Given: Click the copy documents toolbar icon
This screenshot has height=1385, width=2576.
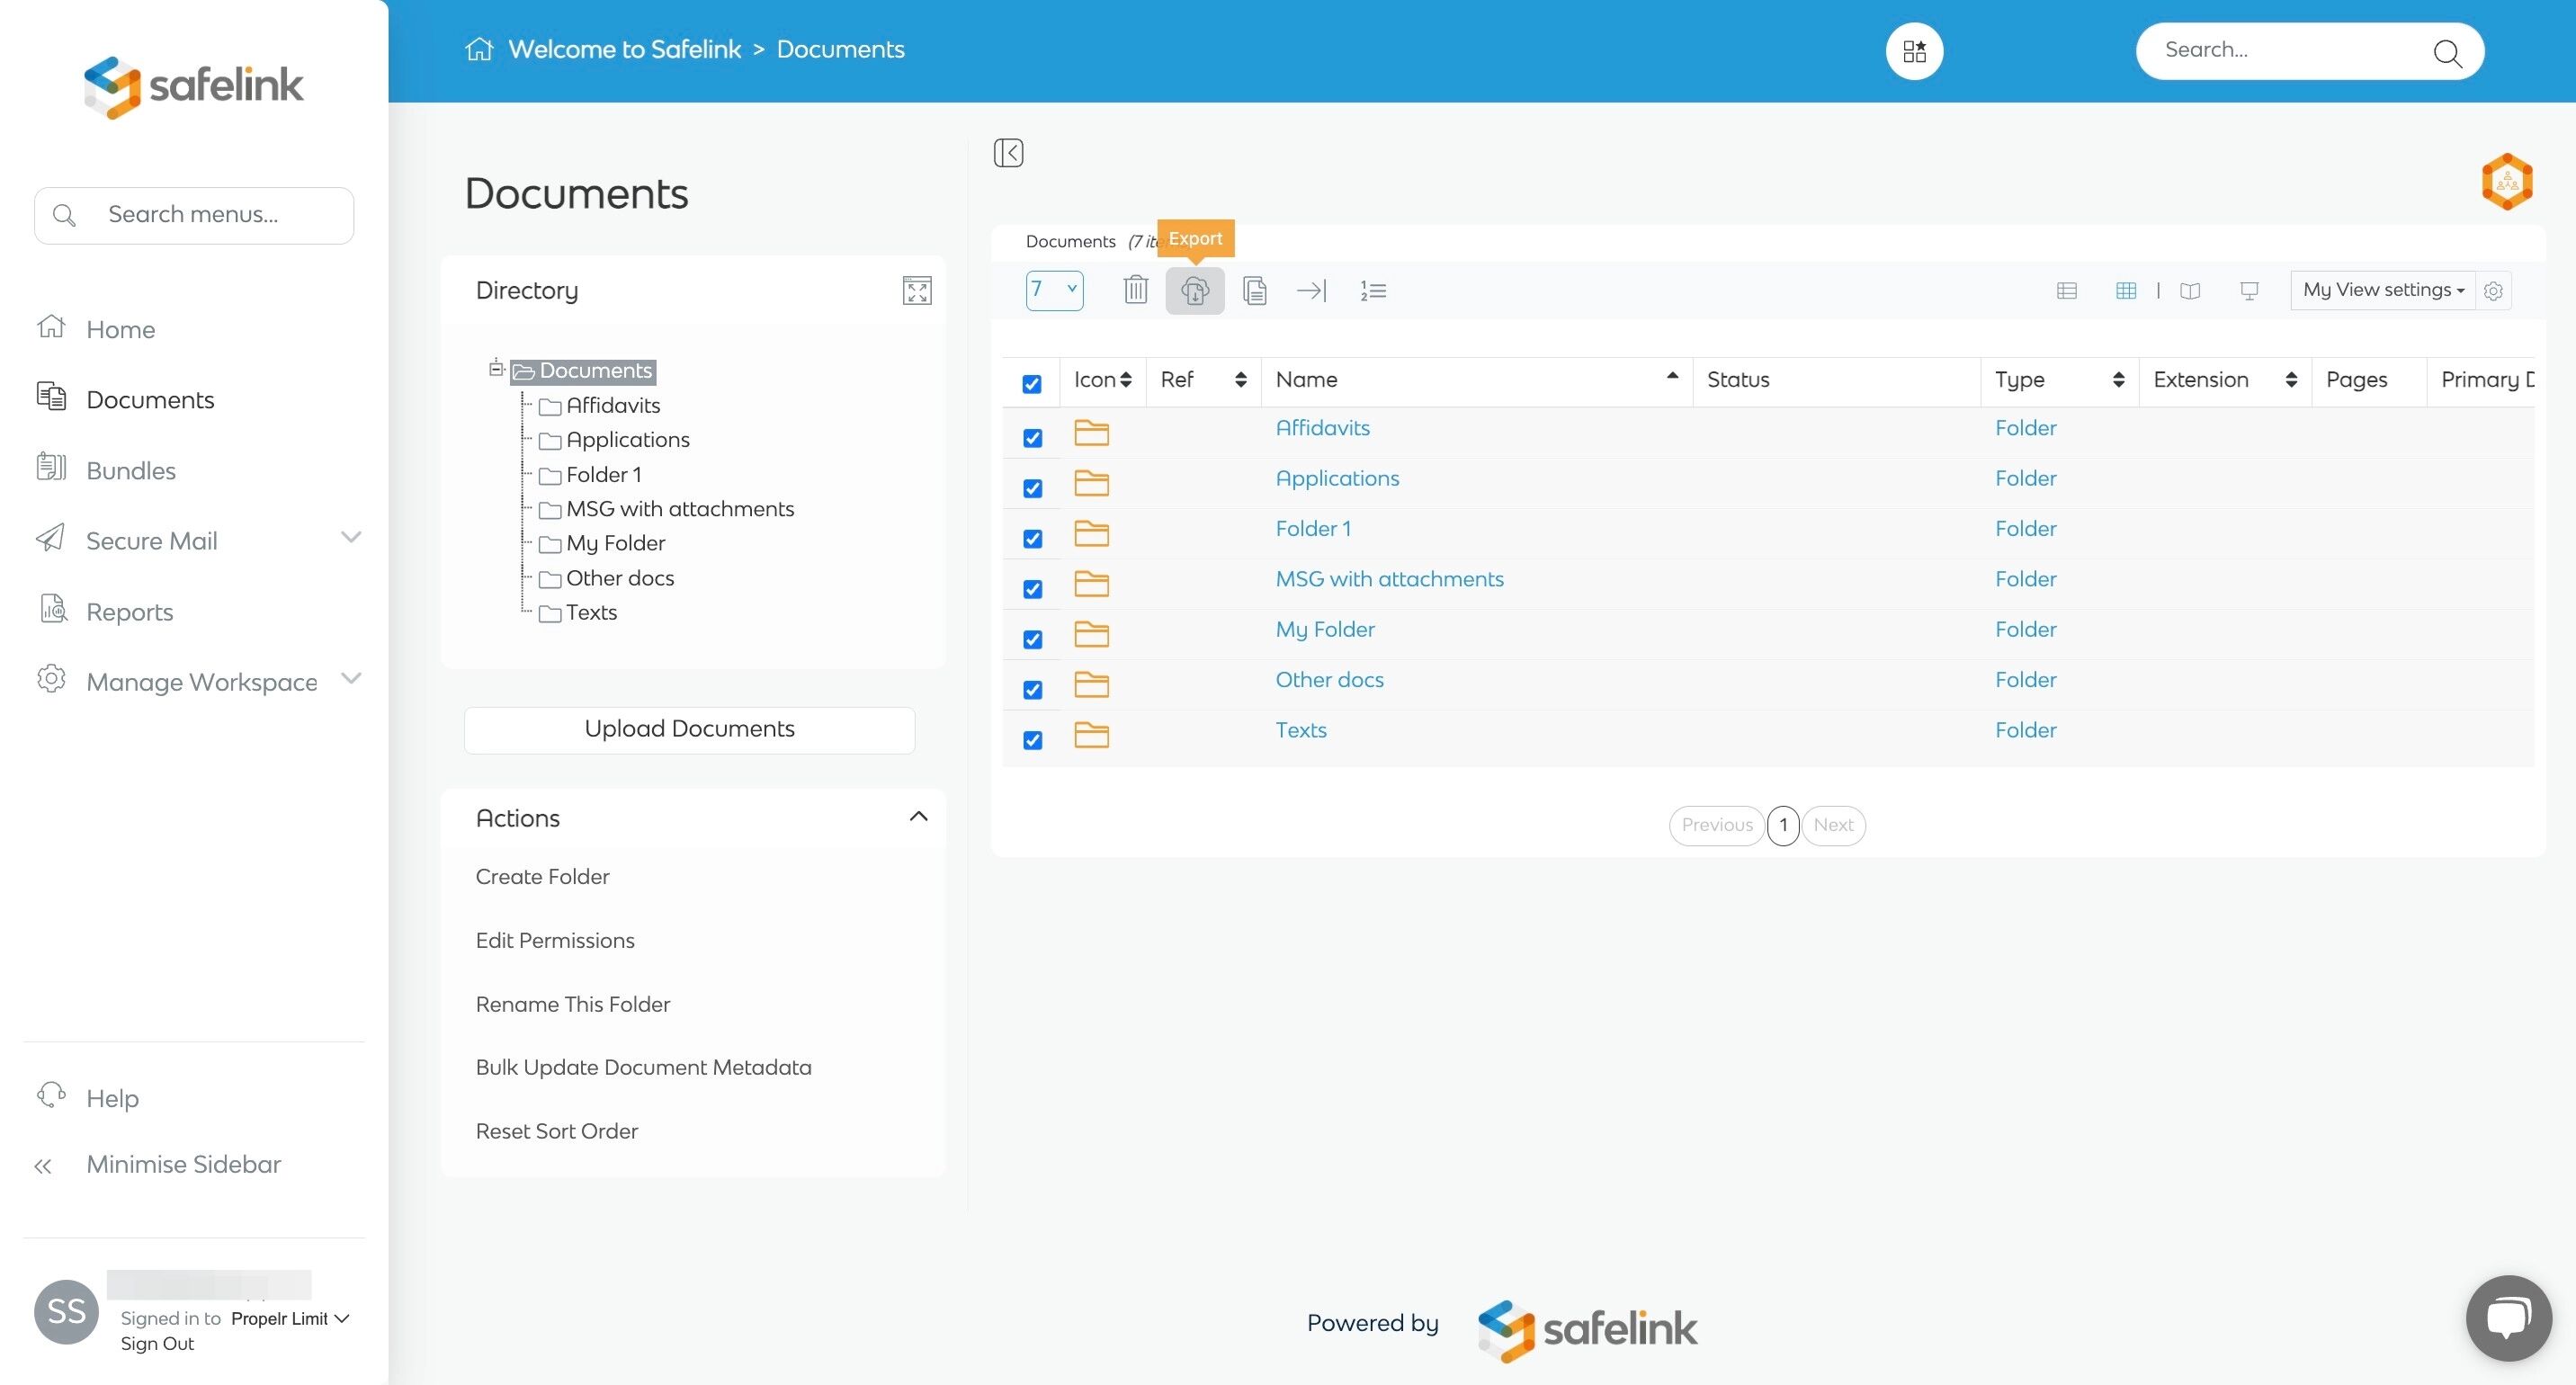Looking at the screenshot, I should 1254,291.
